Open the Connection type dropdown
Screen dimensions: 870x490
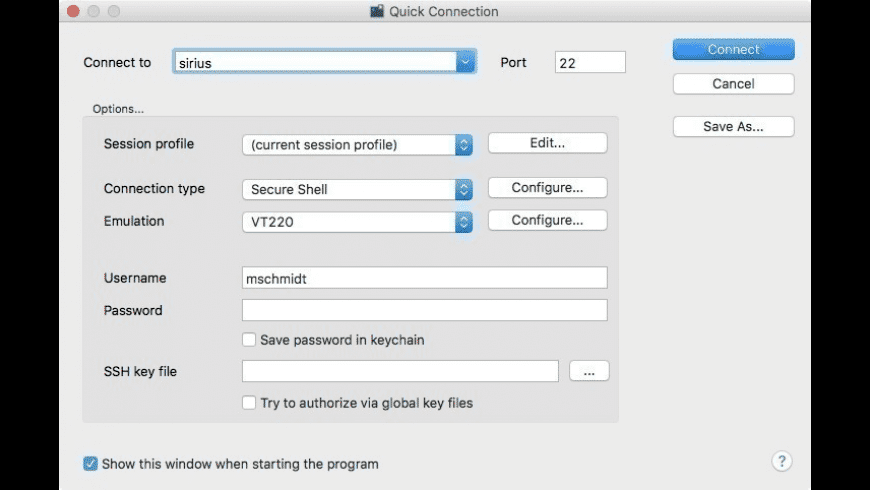click(464, 189)
